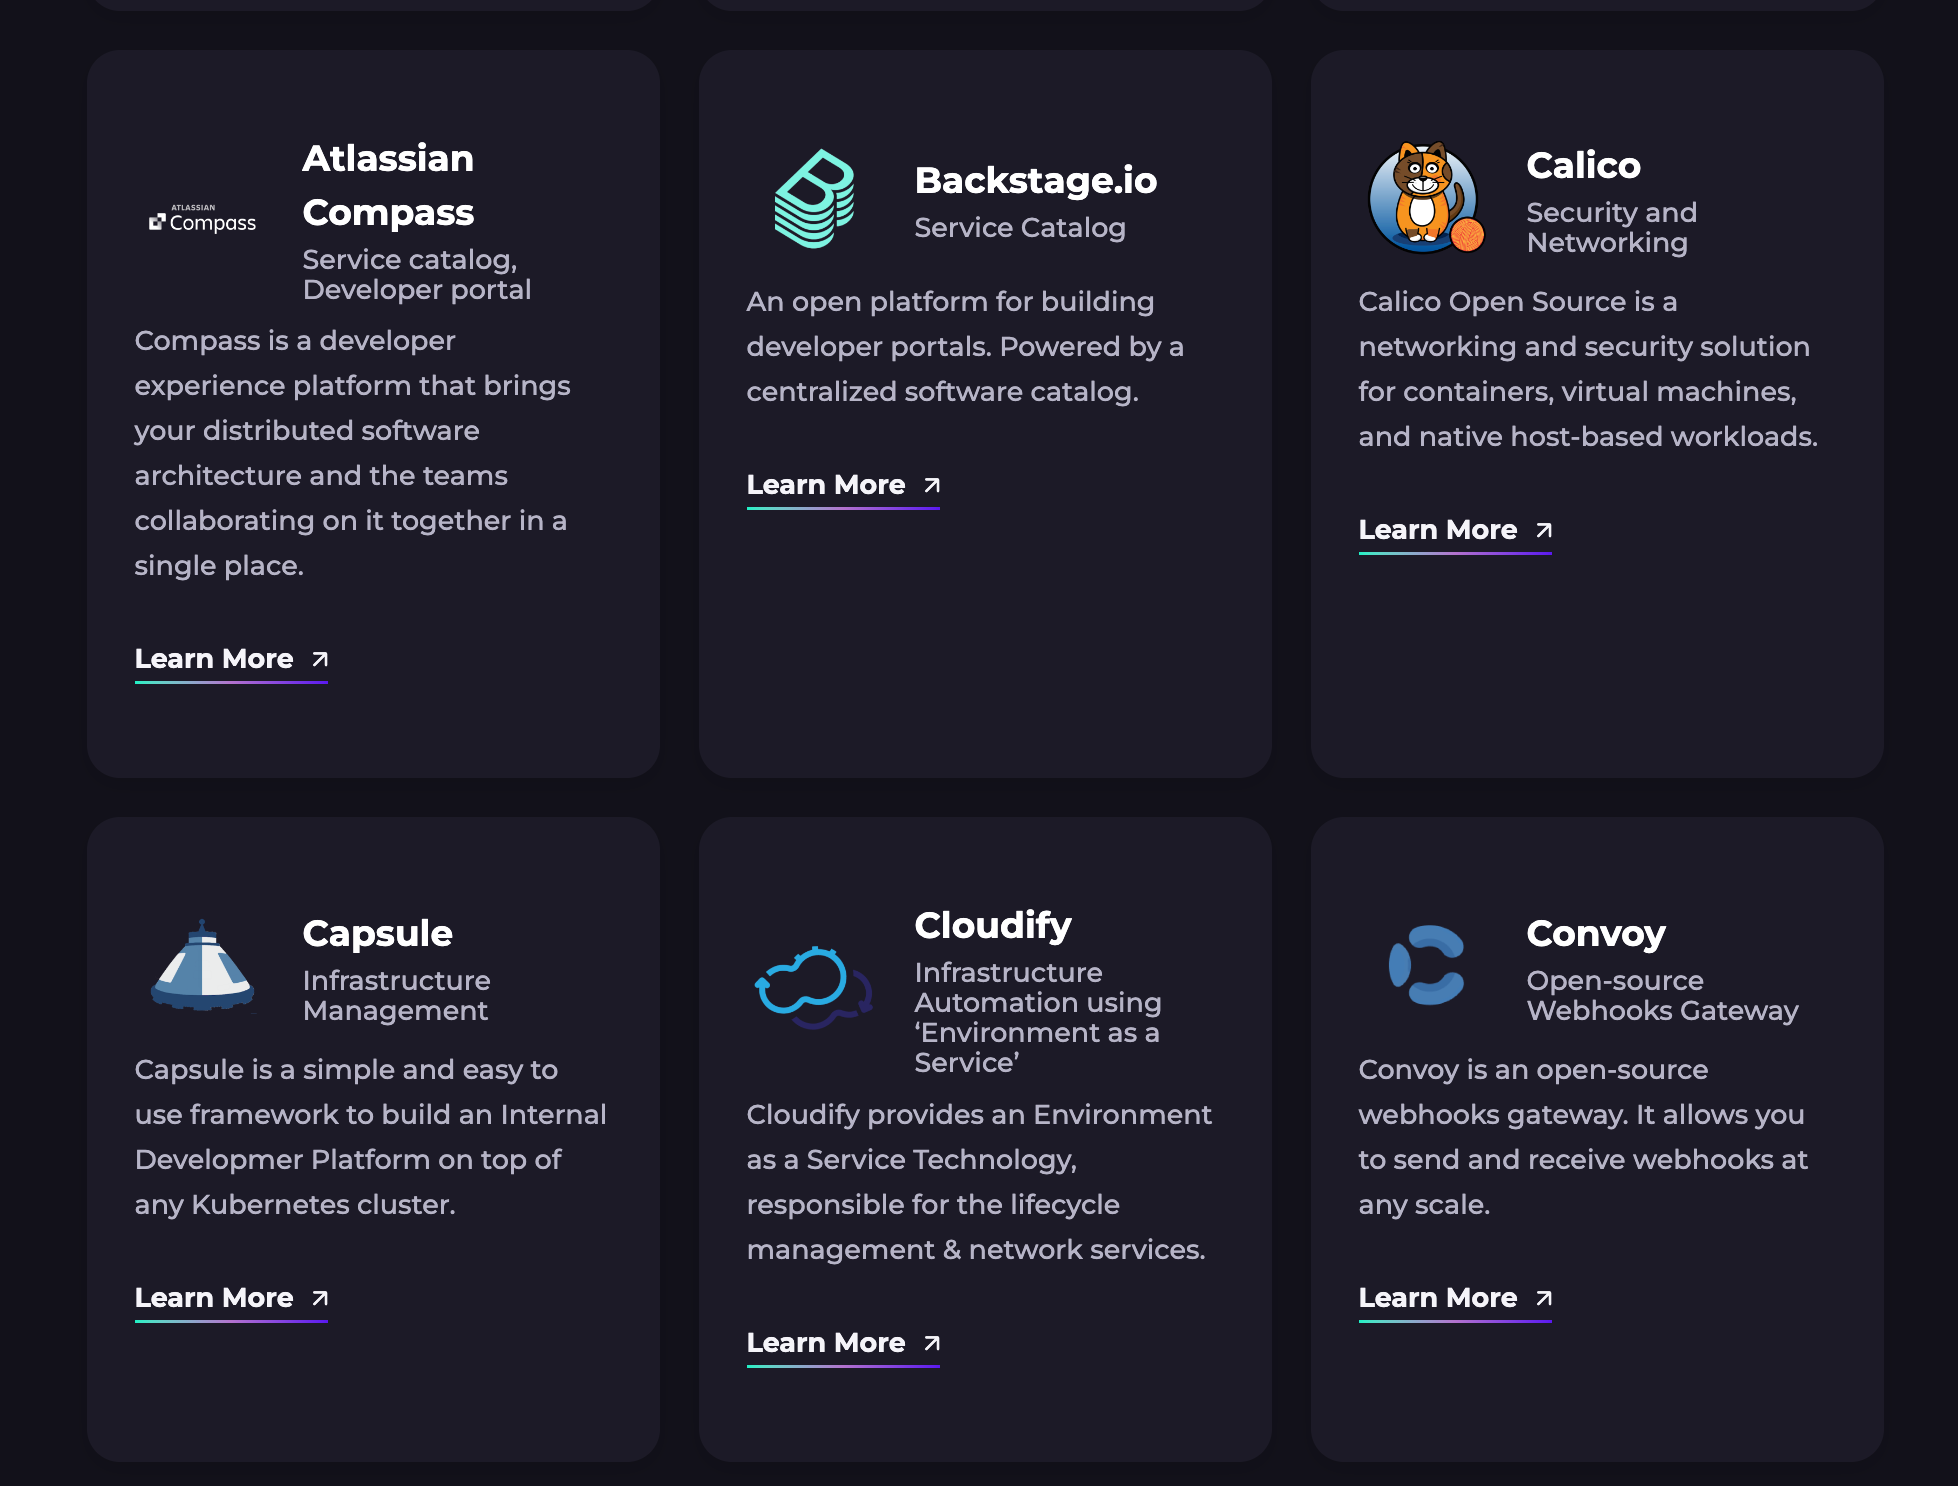The width and height of the screenshot is (1958, 1486).
Task: Open Learn More for Atlassian Compass
Action: pos(231,660)
